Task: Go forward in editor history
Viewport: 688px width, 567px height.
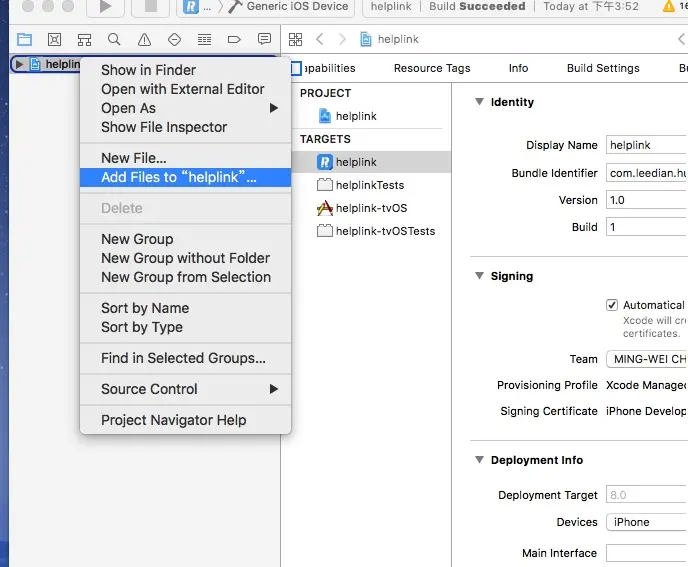Action: click(x=343, y=39)
